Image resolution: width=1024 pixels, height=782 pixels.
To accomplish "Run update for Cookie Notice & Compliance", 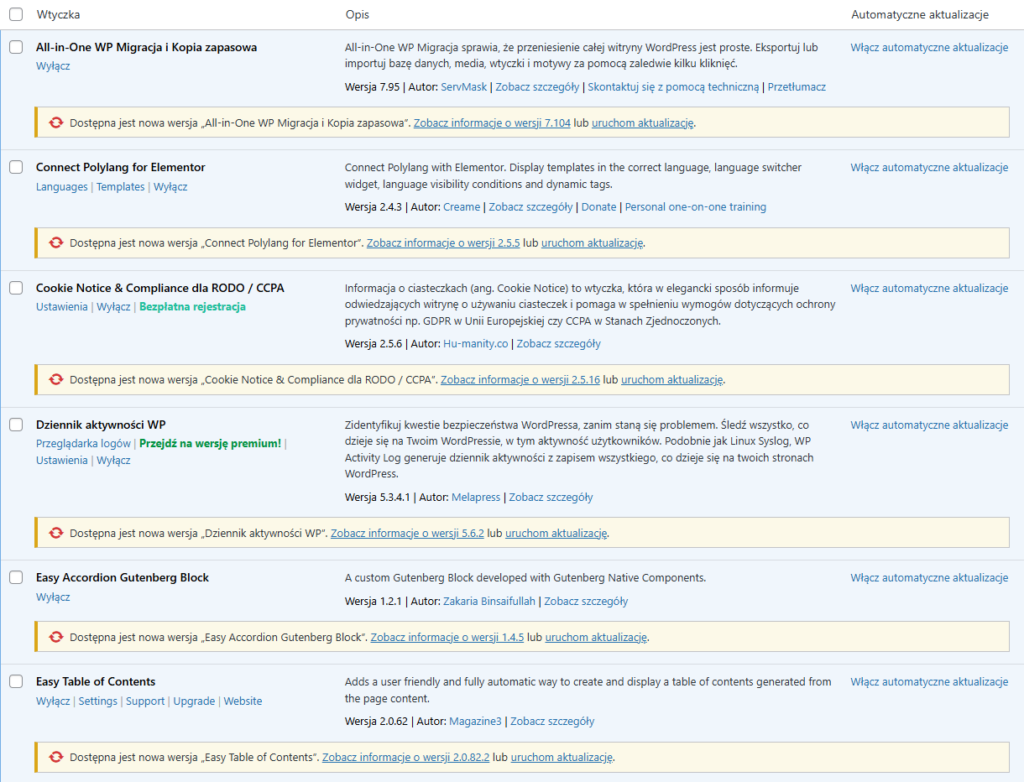I will click(x=671, y=380).
